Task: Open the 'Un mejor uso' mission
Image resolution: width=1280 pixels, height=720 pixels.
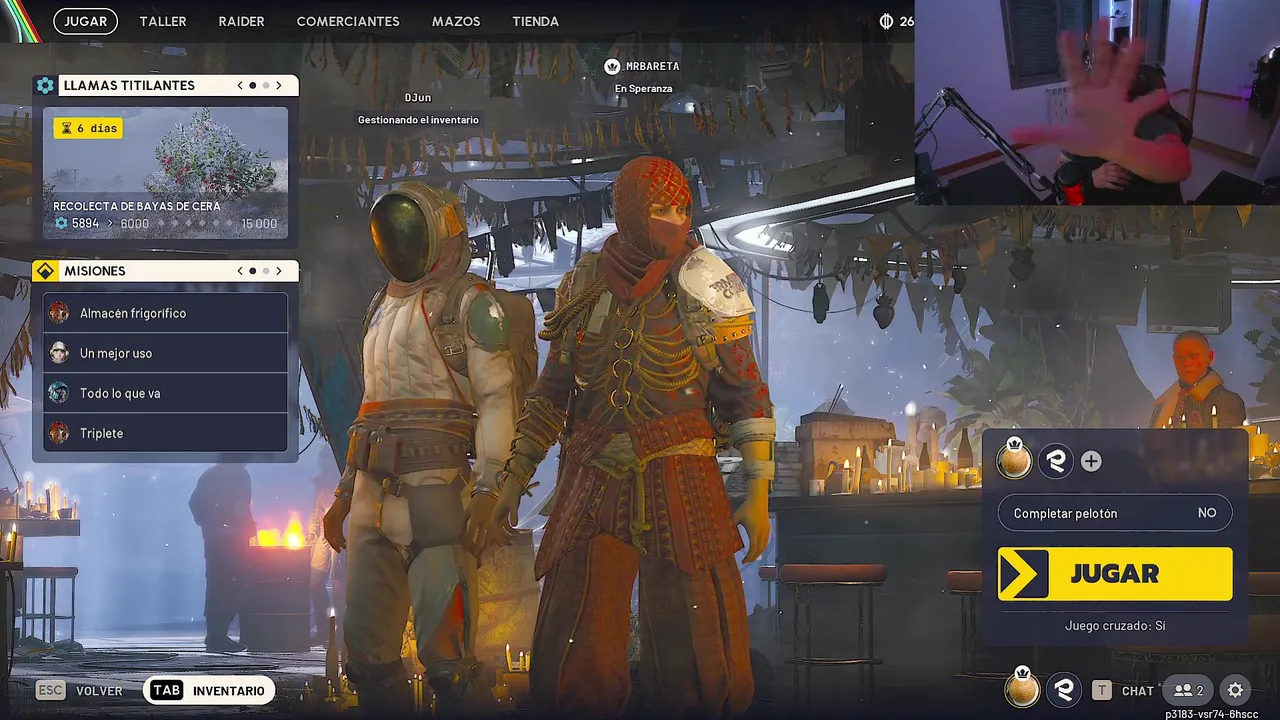Action: (x=165, y=353)
